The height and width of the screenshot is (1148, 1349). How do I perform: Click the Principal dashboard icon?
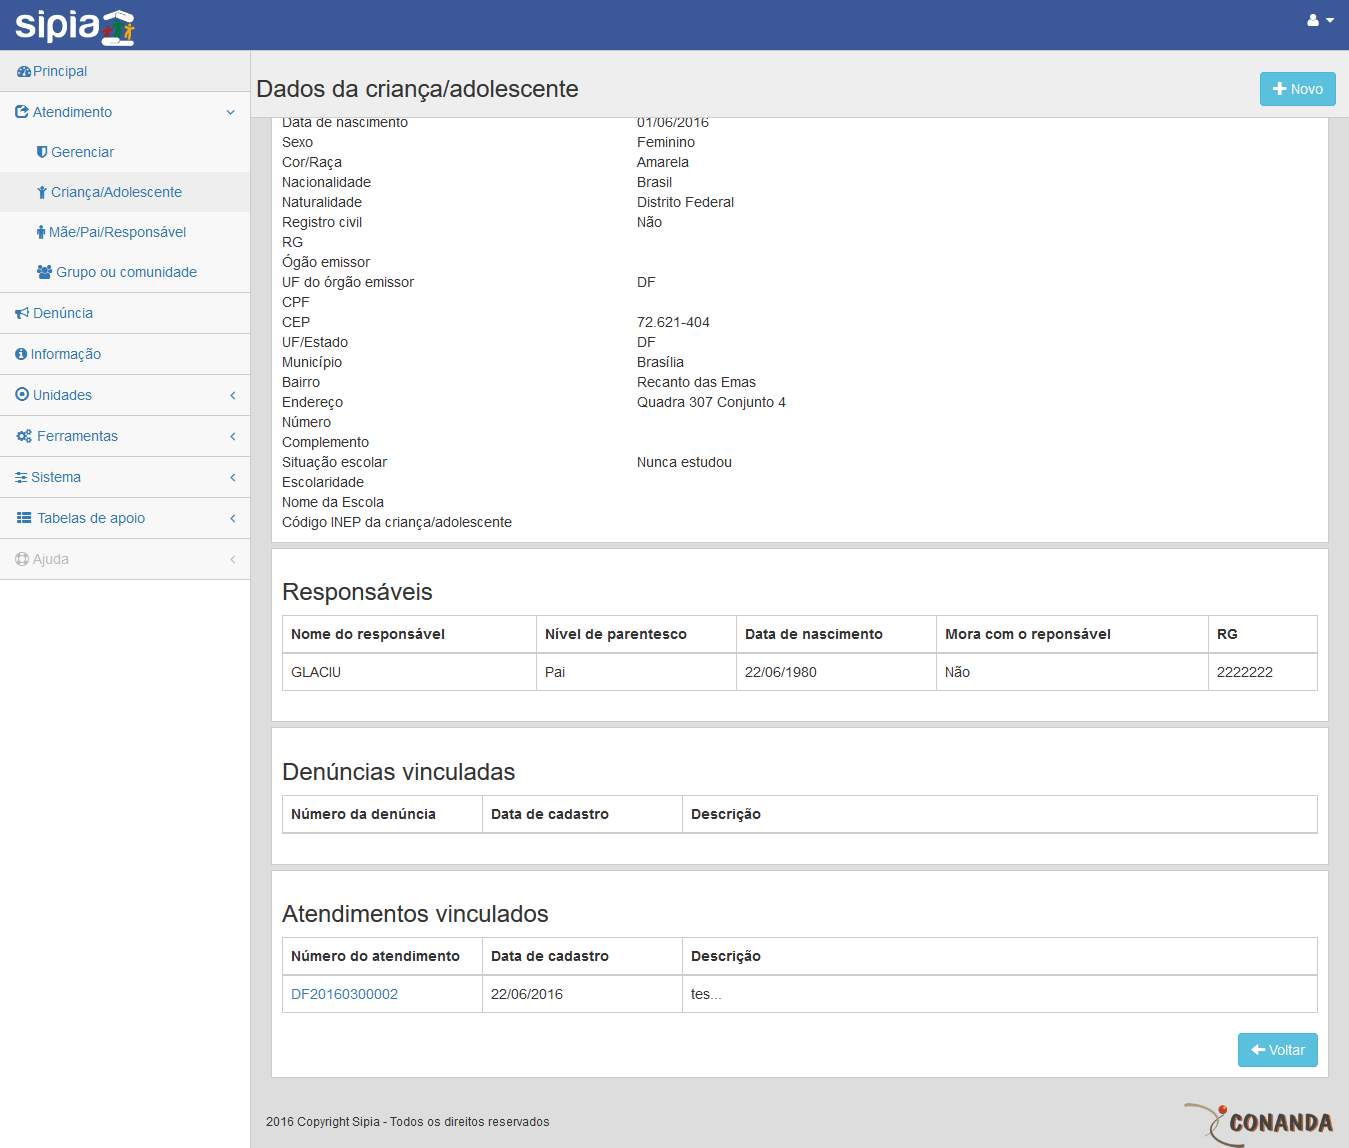tap(23, 72)
